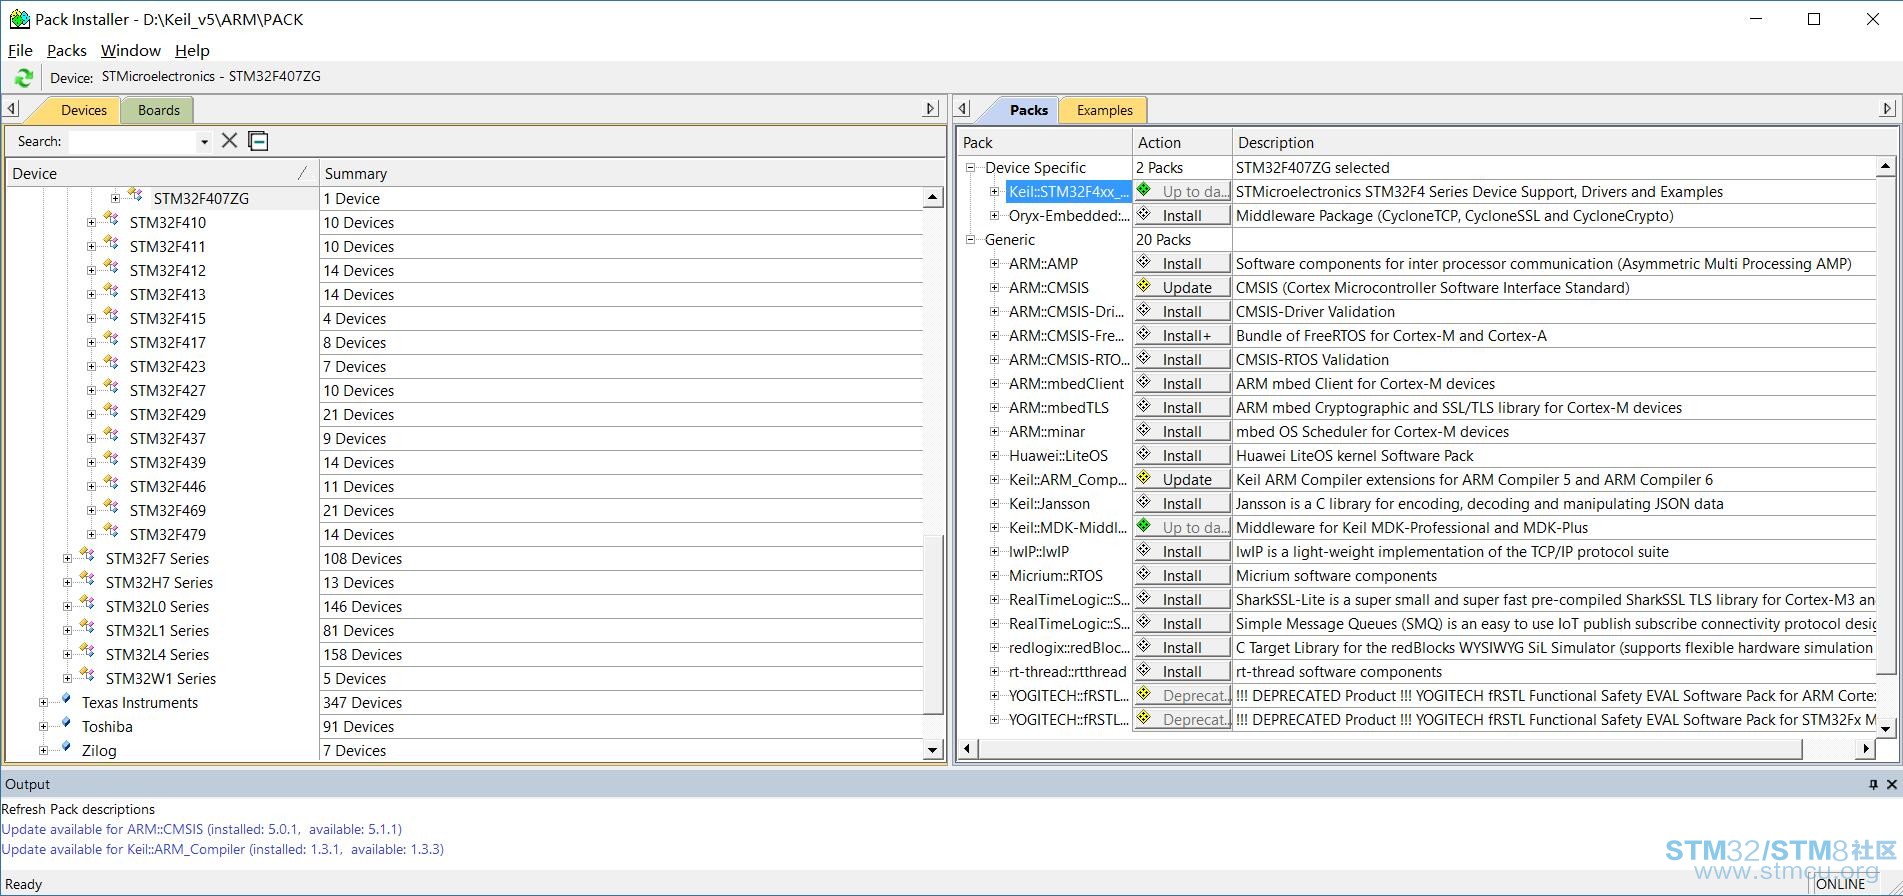Expand the STM32F410 device node
Image resolution: width=1903 pixels, height=896 pixels.
[x=91, y=222]
